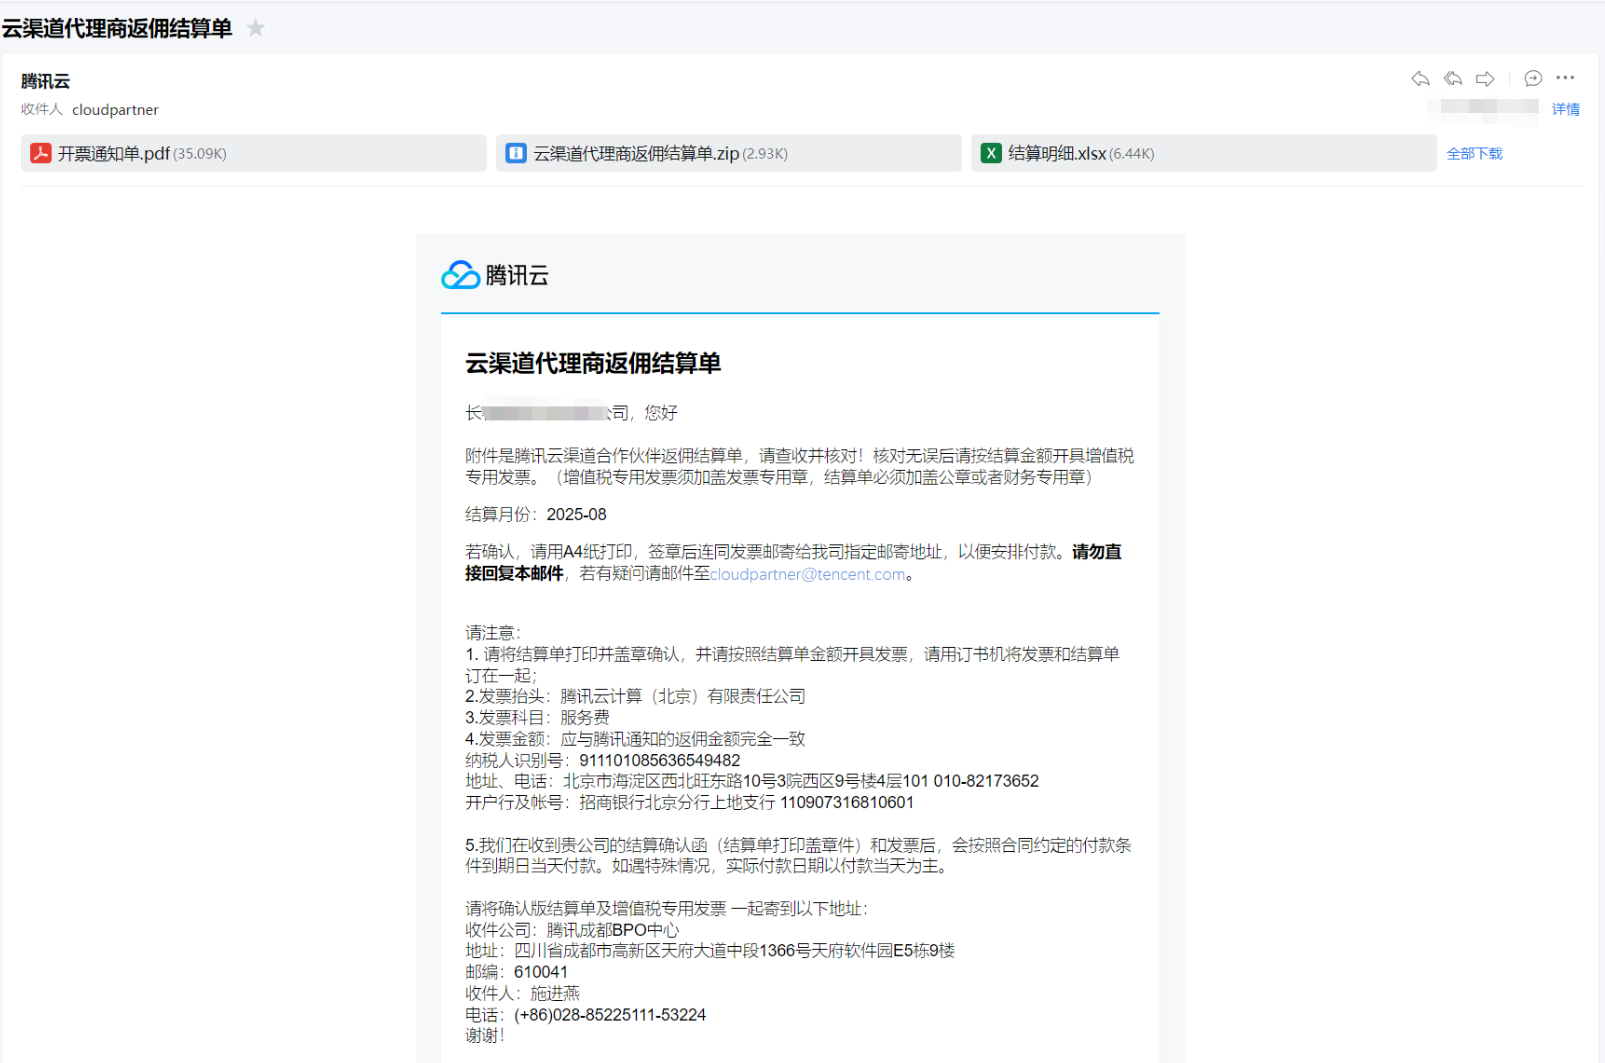Click the email subject title at top
Image resolution: width=1605 pixels, height=1063 pixels.
click(x=117, y=28)
